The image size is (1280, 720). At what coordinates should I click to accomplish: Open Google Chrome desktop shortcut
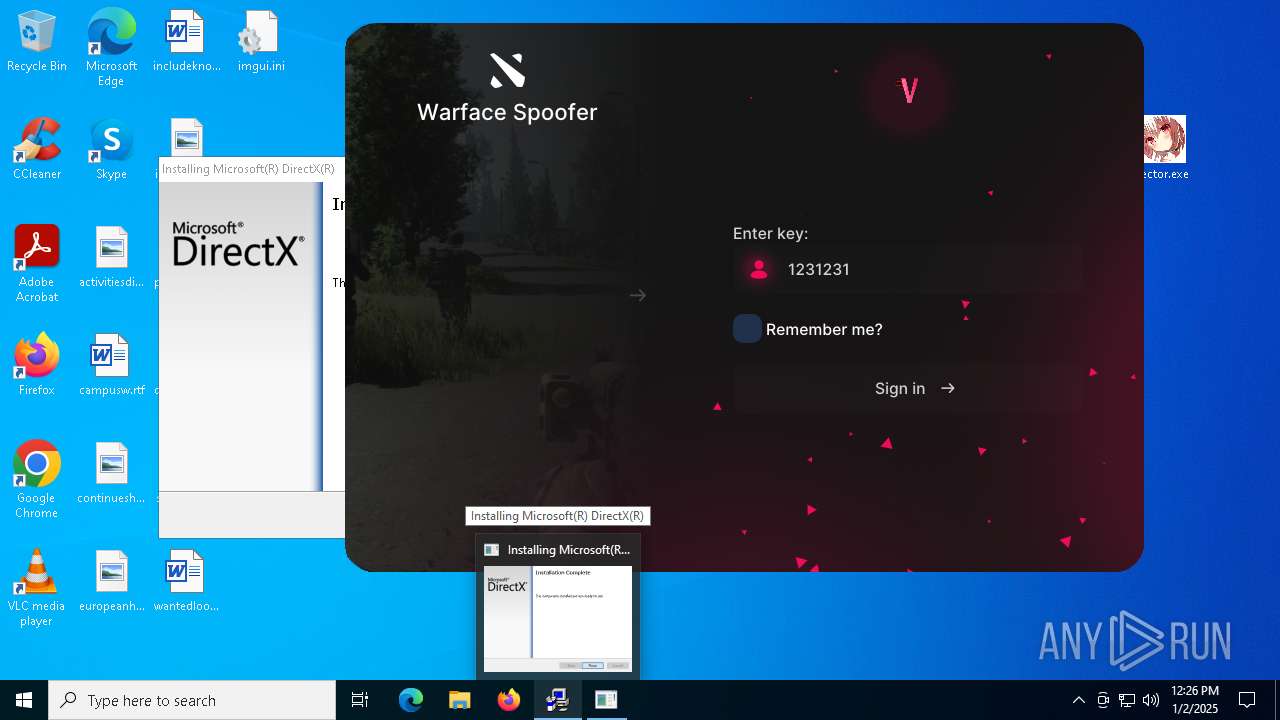point(37,480)
